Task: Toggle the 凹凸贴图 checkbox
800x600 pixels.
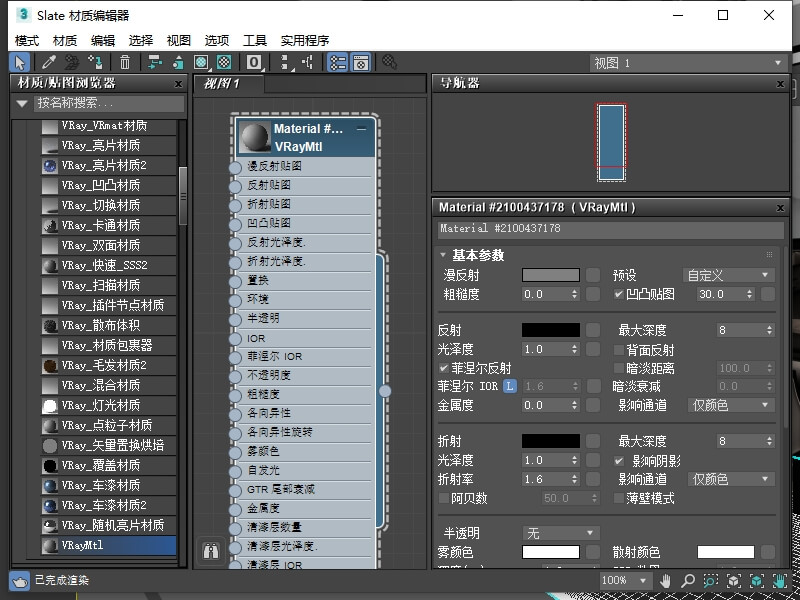Action: click(618, 294)
